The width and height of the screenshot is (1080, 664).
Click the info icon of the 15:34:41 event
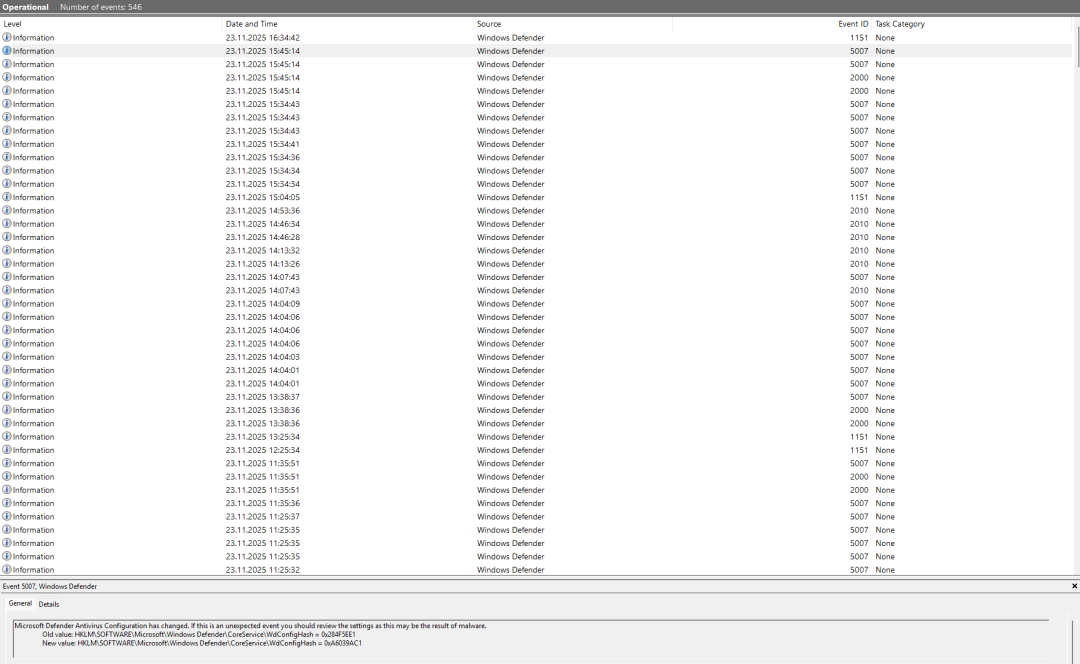(x=7, y=144)
